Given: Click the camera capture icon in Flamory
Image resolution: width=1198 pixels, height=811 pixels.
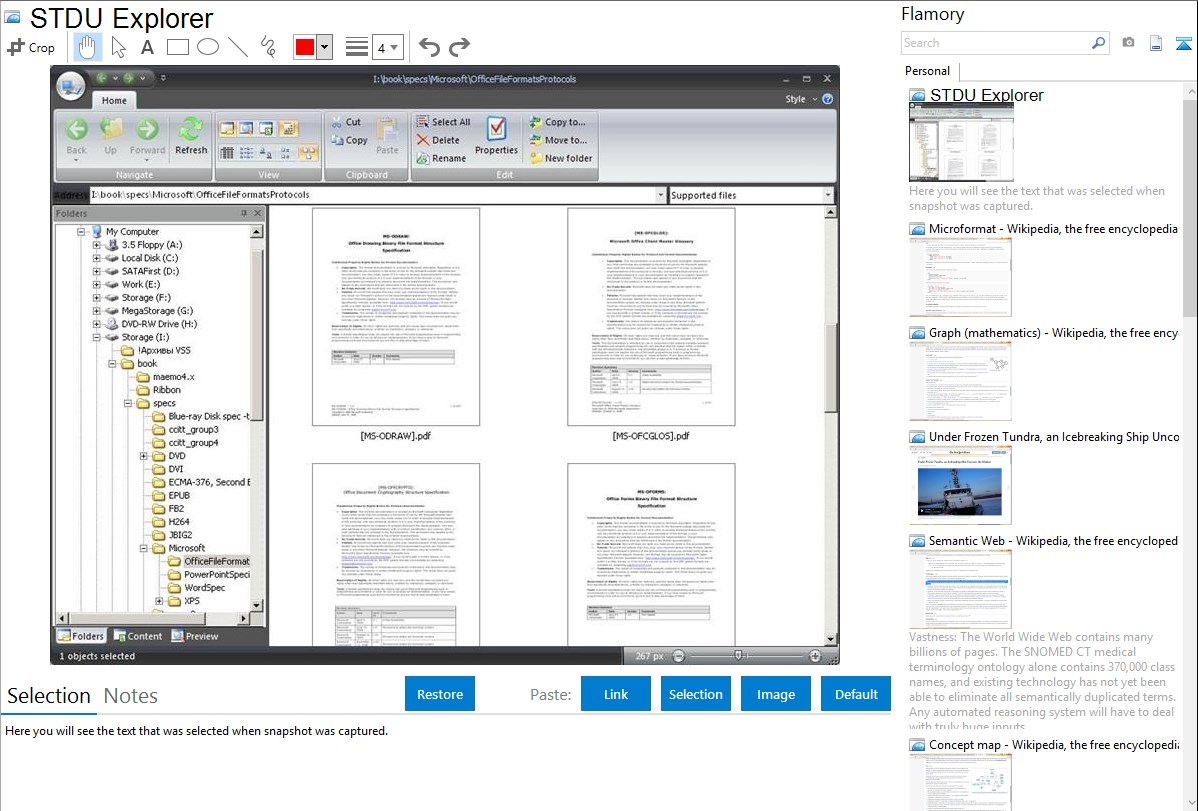Looking at the screenshot, I should click(1128, 43).
